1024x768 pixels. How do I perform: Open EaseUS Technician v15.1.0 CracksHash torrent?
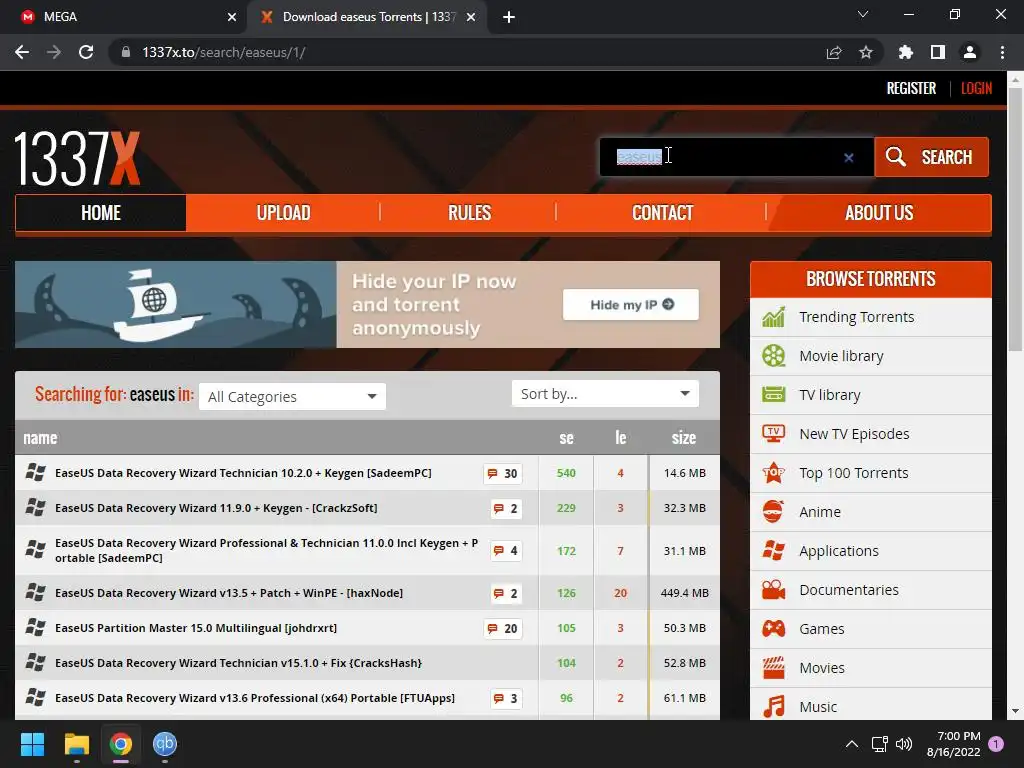point(238,663)
